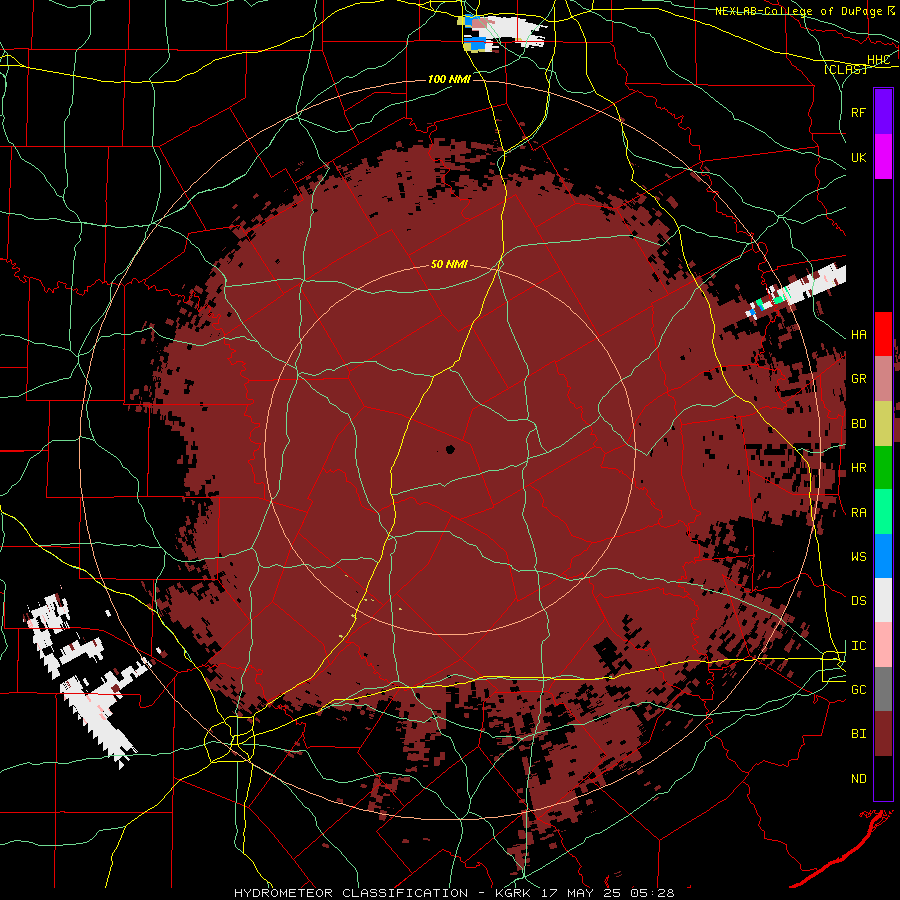
Task: Click the UK magenta legend swatch
Action: 883,157
